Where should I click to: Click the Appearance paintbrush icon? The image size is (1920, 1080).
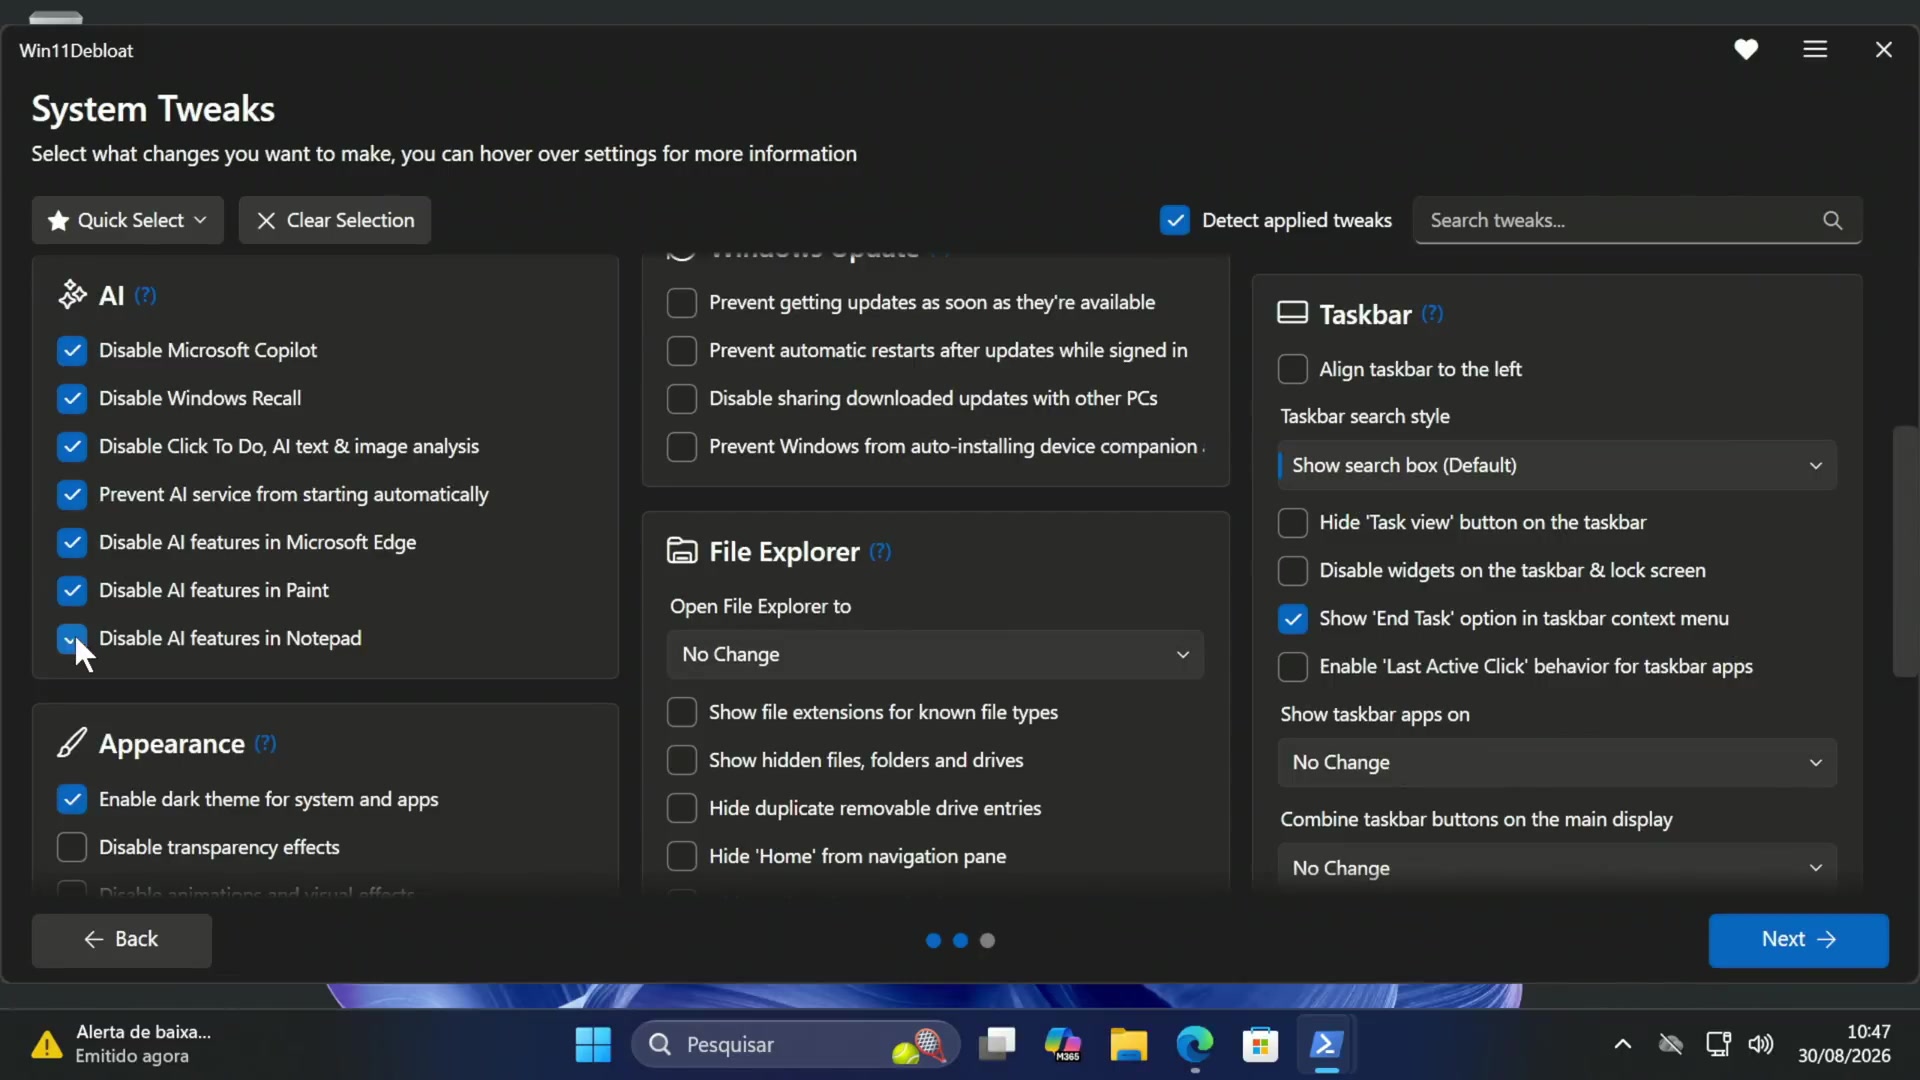click(x=72, y=743)
